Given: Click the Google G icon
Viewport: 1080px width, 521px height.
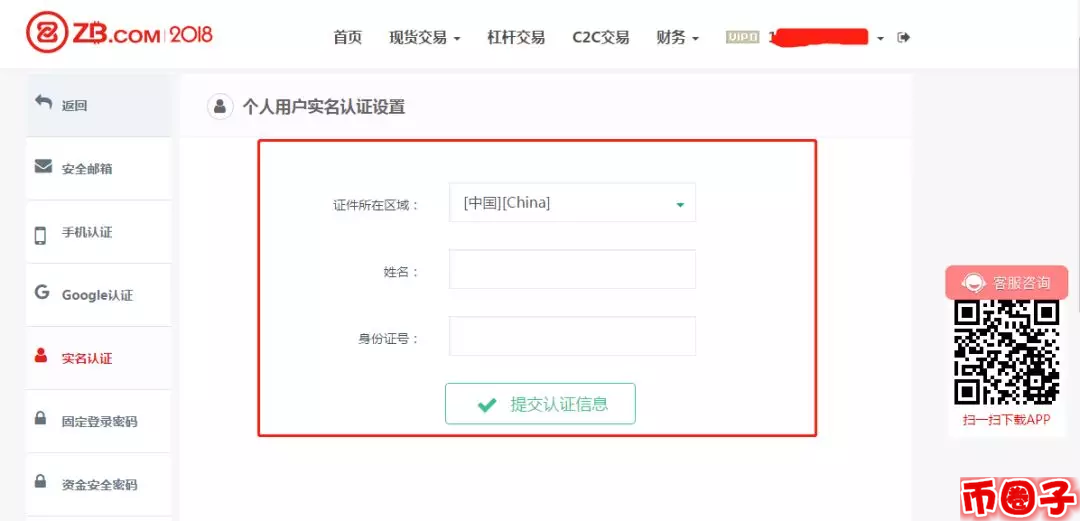Looking at the screenshot, I should point(42,292).
